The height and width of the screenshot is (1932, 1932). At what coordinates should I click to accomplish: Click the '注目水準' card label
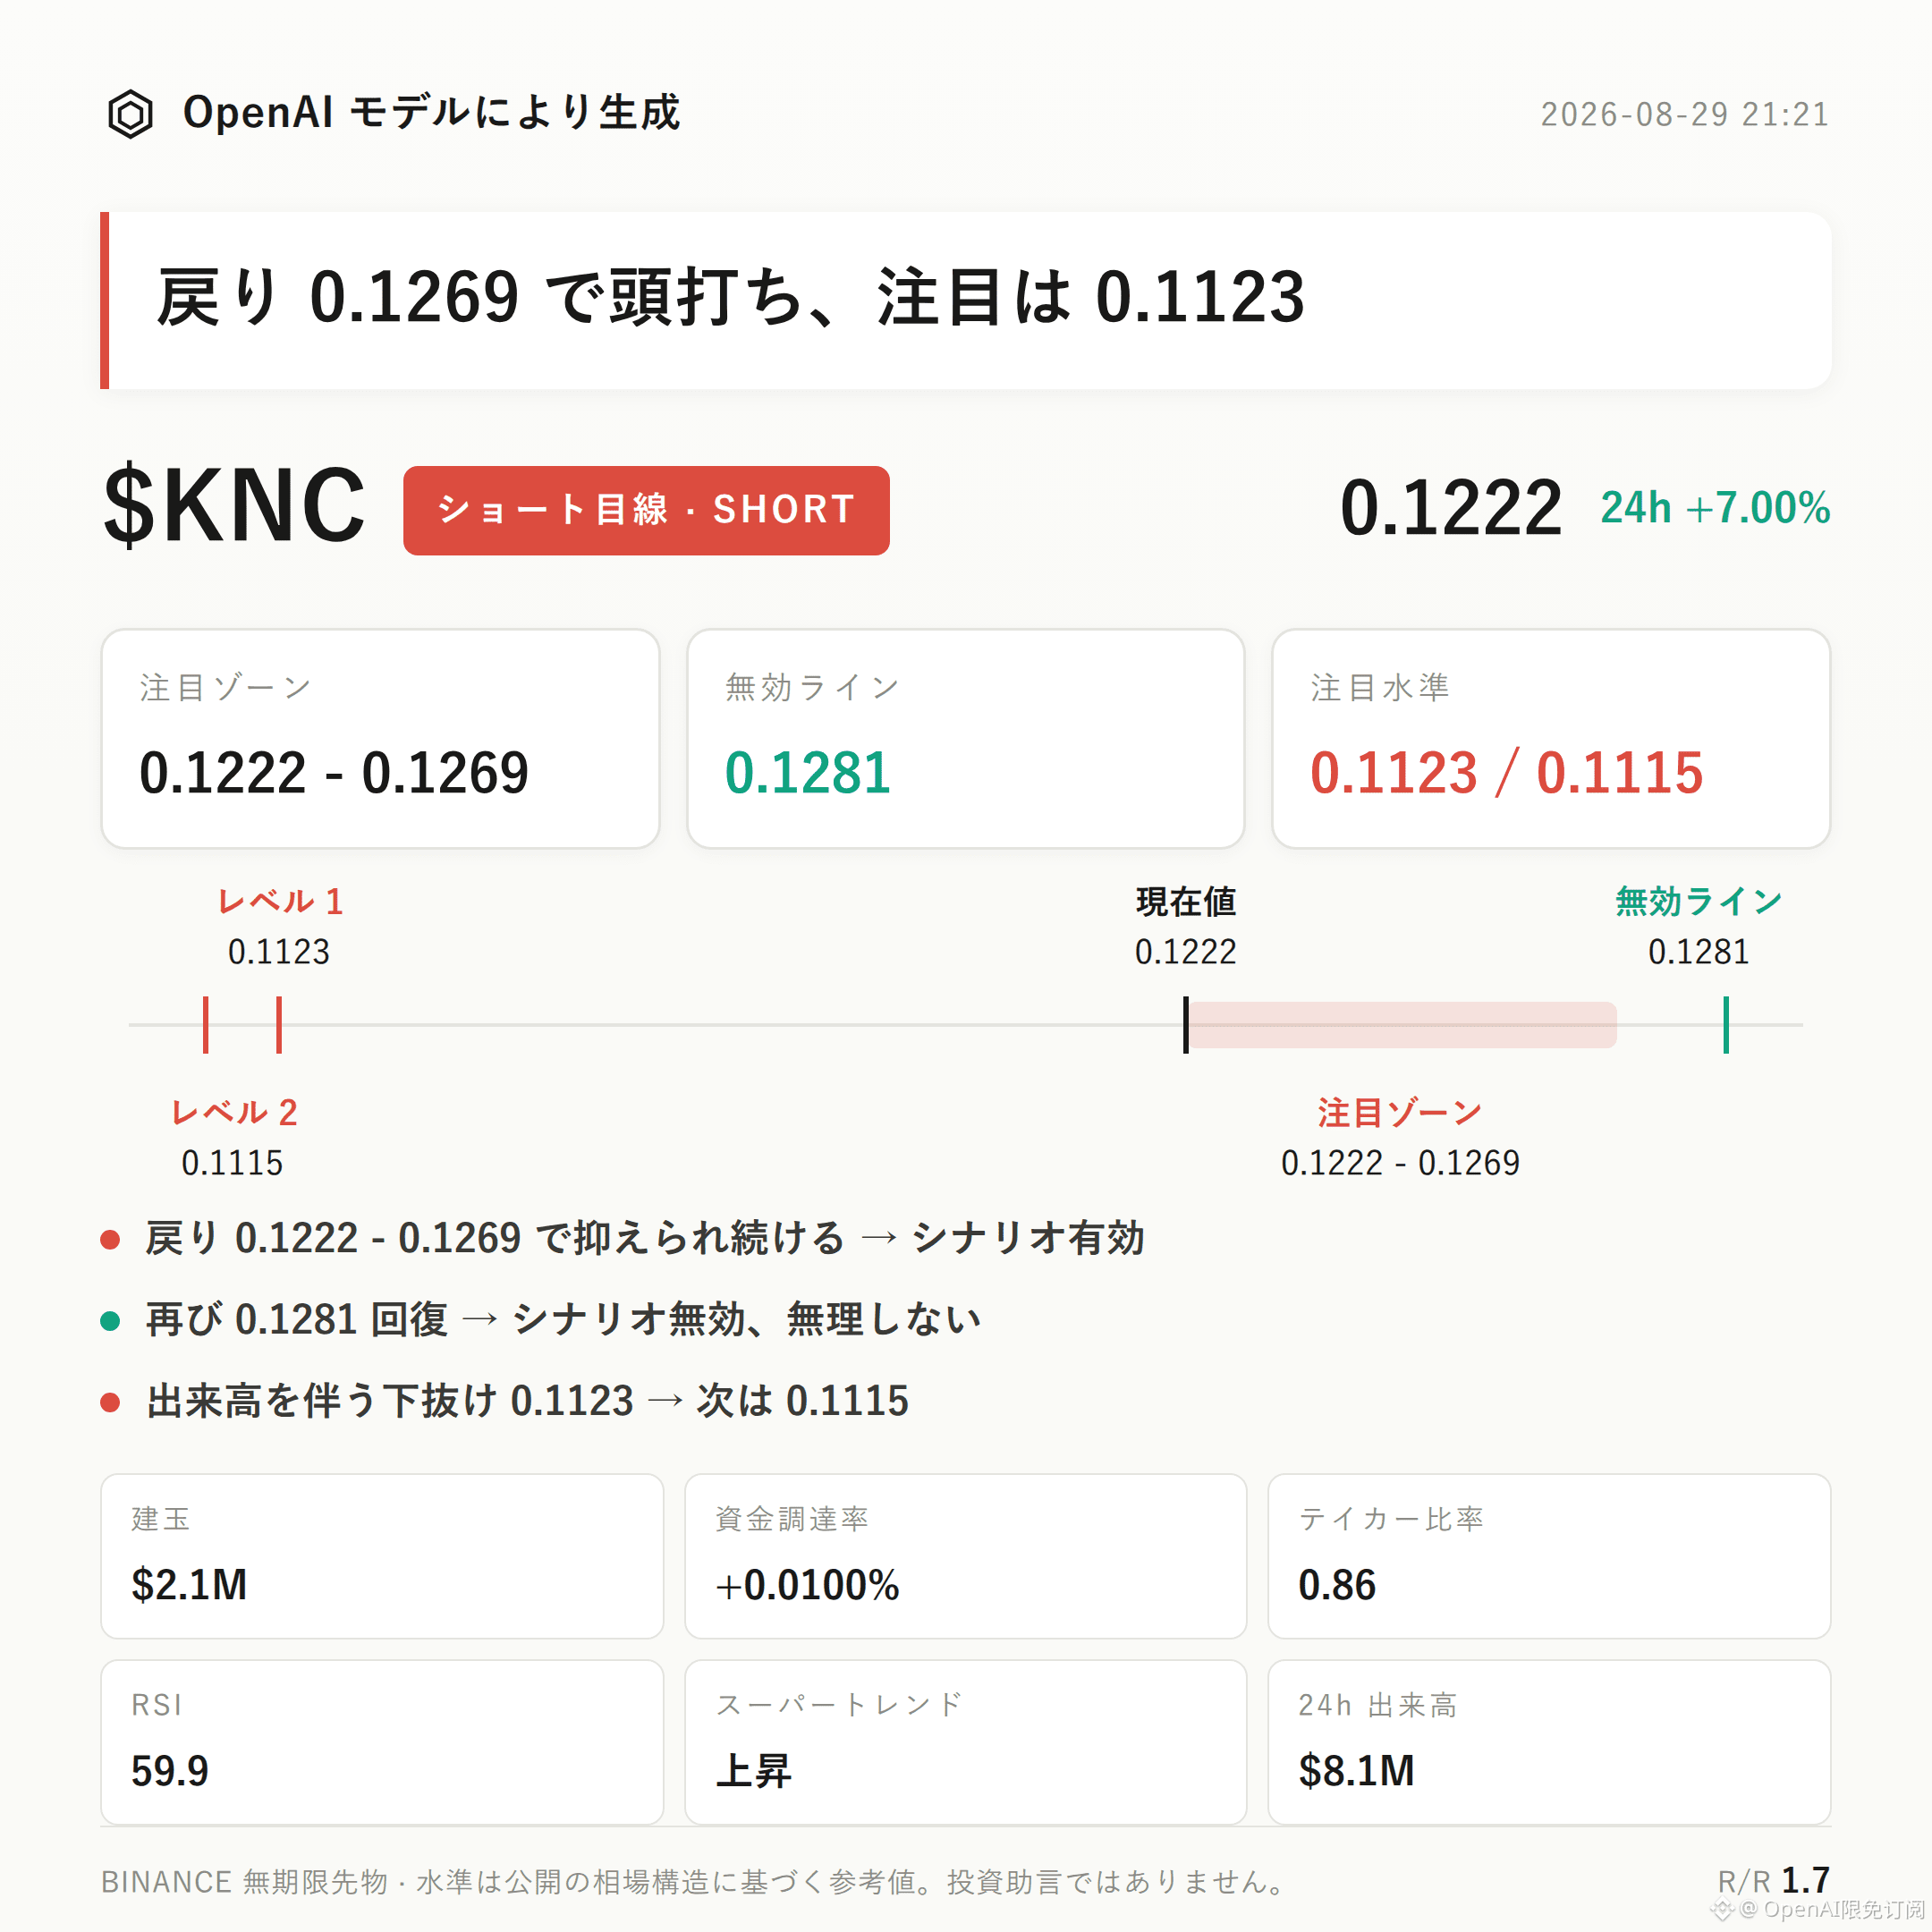tap(1380, 687)
